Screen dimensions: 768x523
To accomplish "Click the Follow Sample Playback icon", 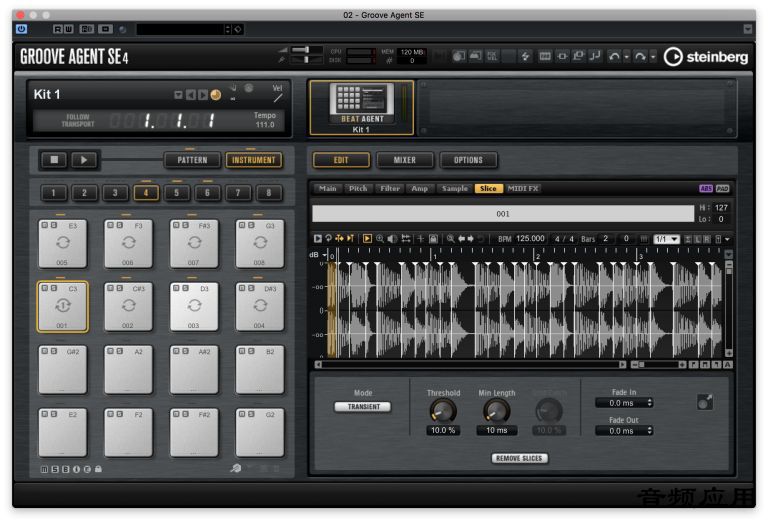I will point(350,238).
